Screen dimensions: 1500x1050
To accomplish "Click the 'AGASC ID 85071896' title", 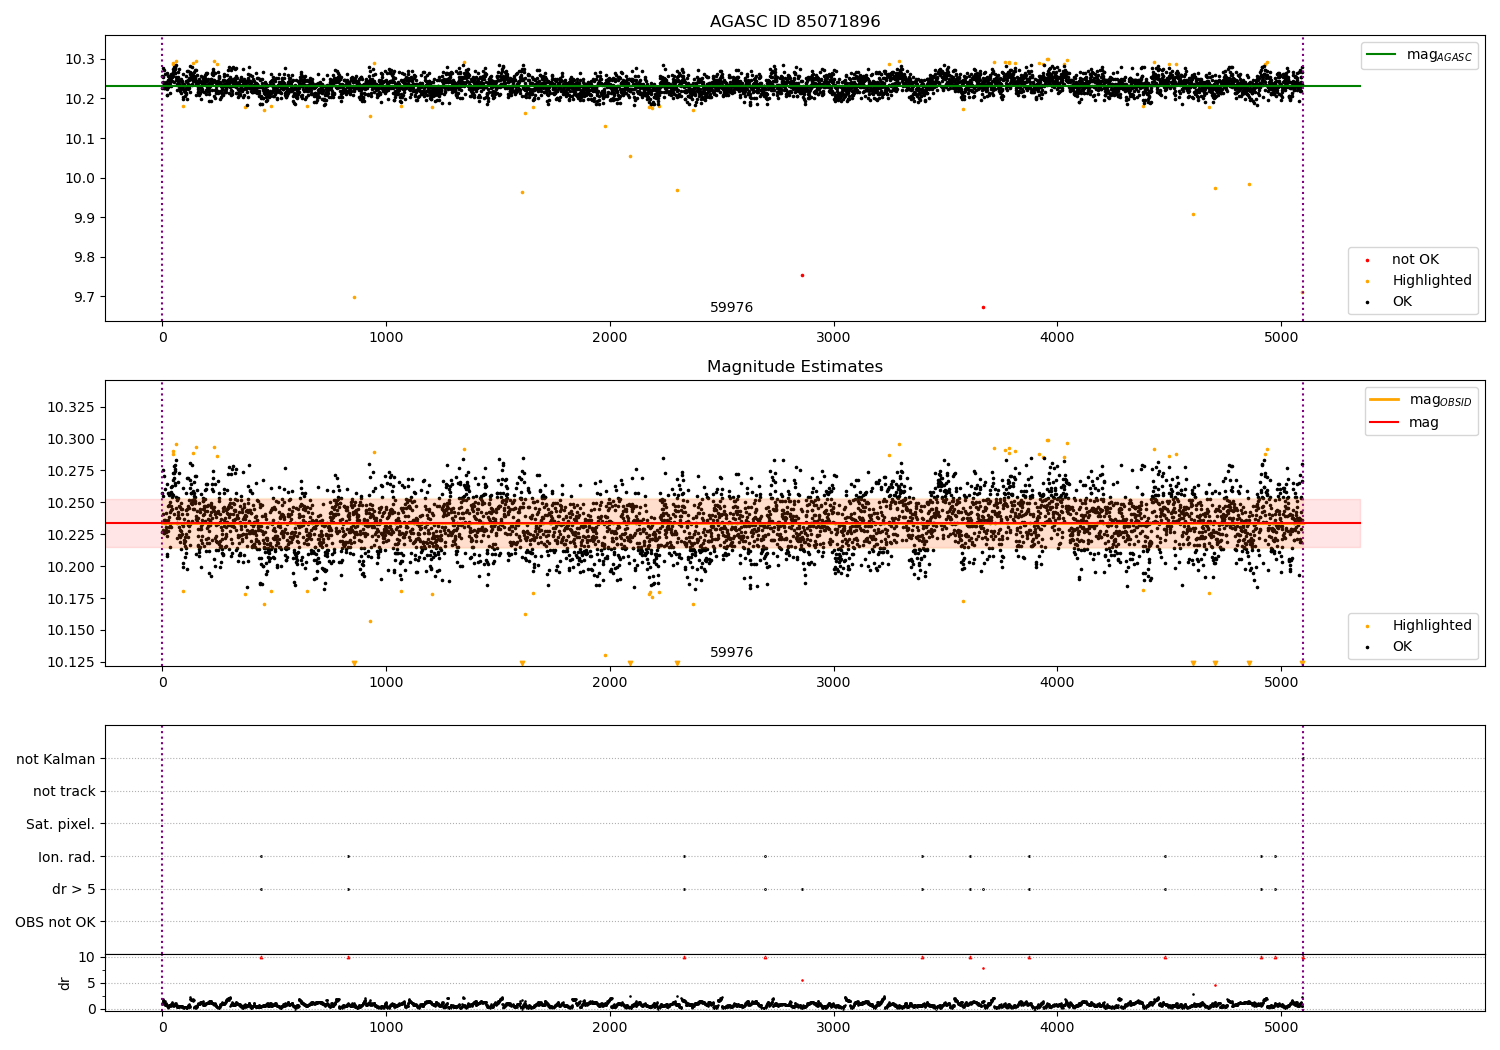I will (795, 22).
